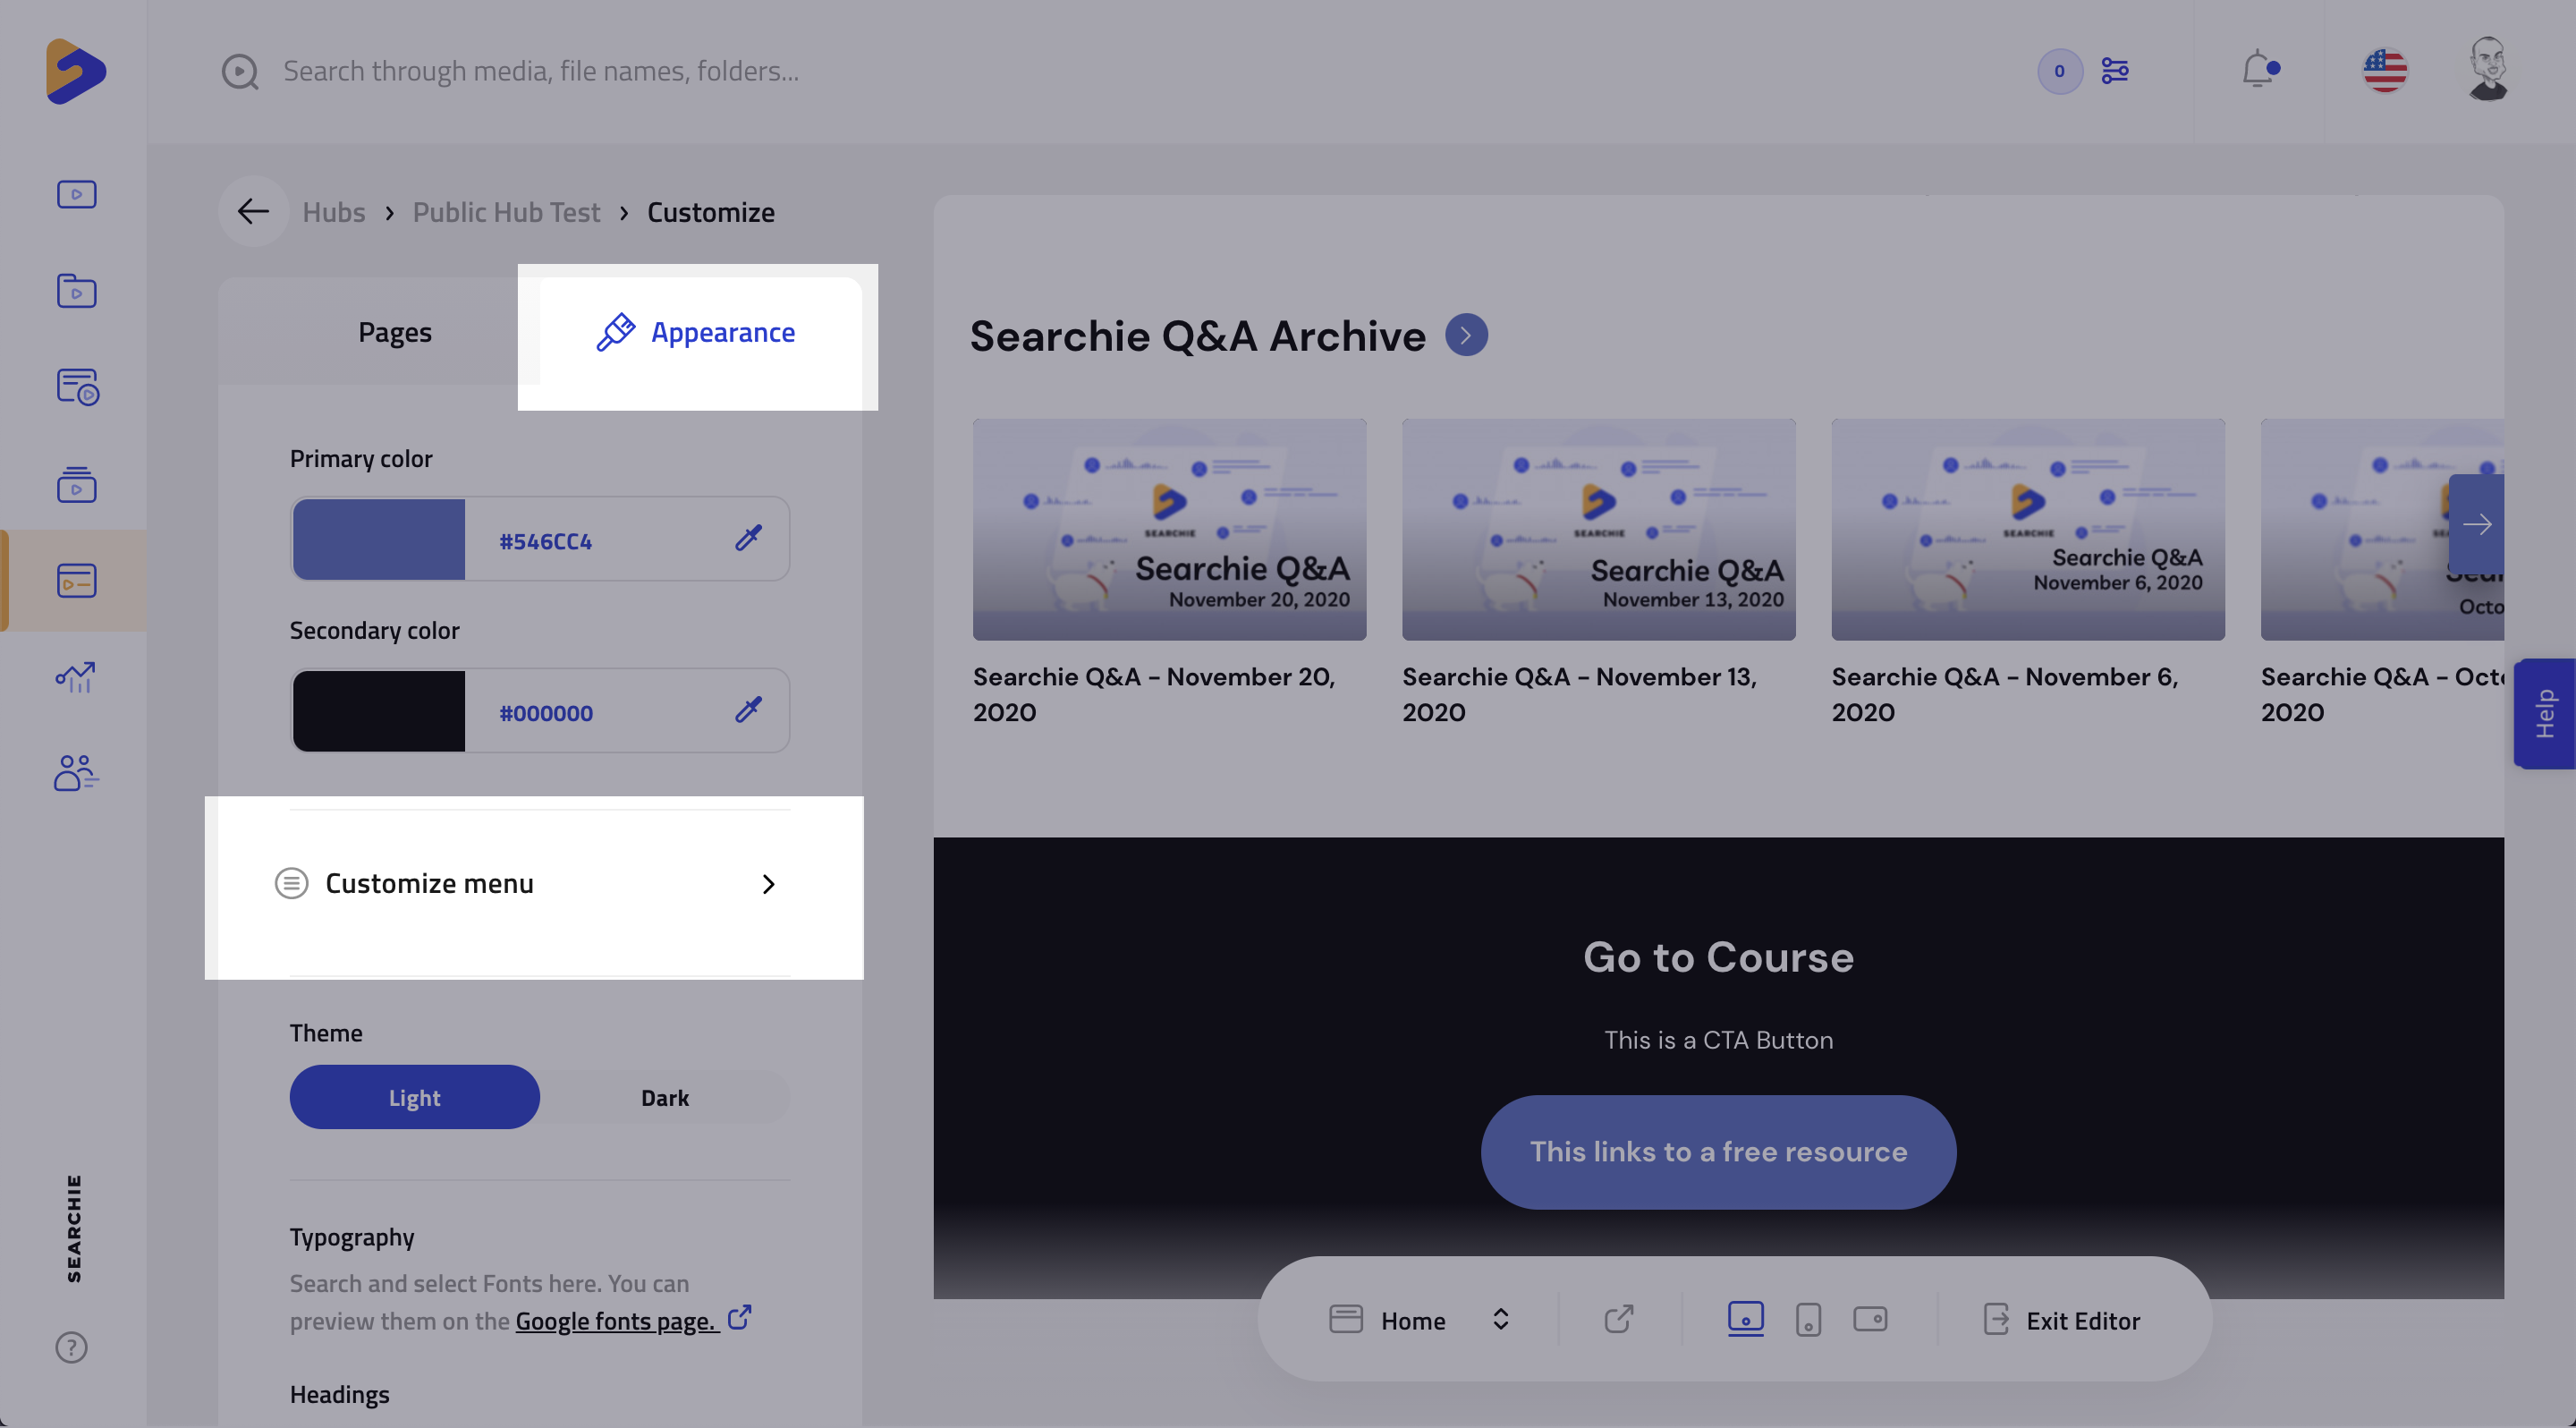This screenshot has height=1428, width=2576.
Task: Switch to mobile portrait preview
Action: [1808, 1320]
